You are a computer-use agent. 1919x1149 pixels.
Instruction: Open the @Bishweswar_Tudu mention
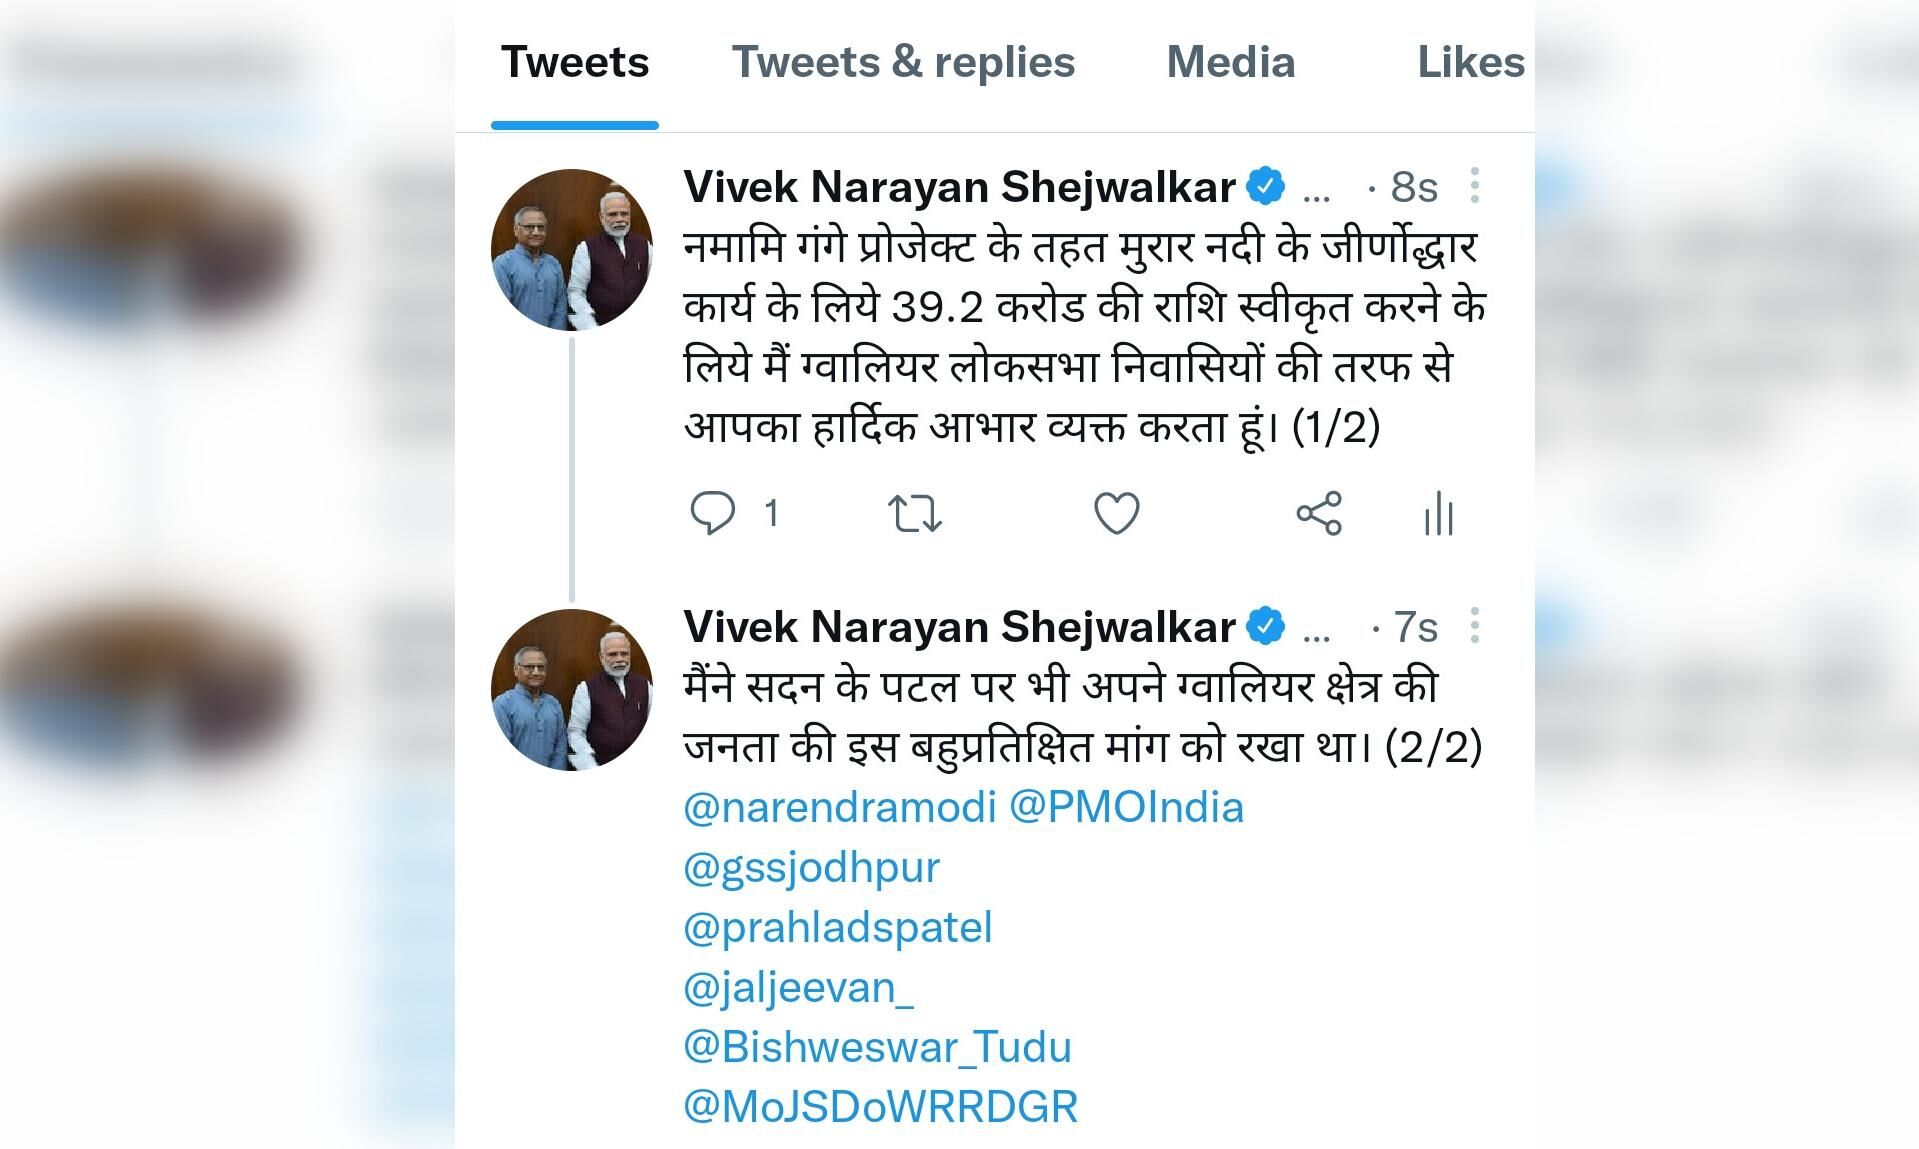(877, 1047)
